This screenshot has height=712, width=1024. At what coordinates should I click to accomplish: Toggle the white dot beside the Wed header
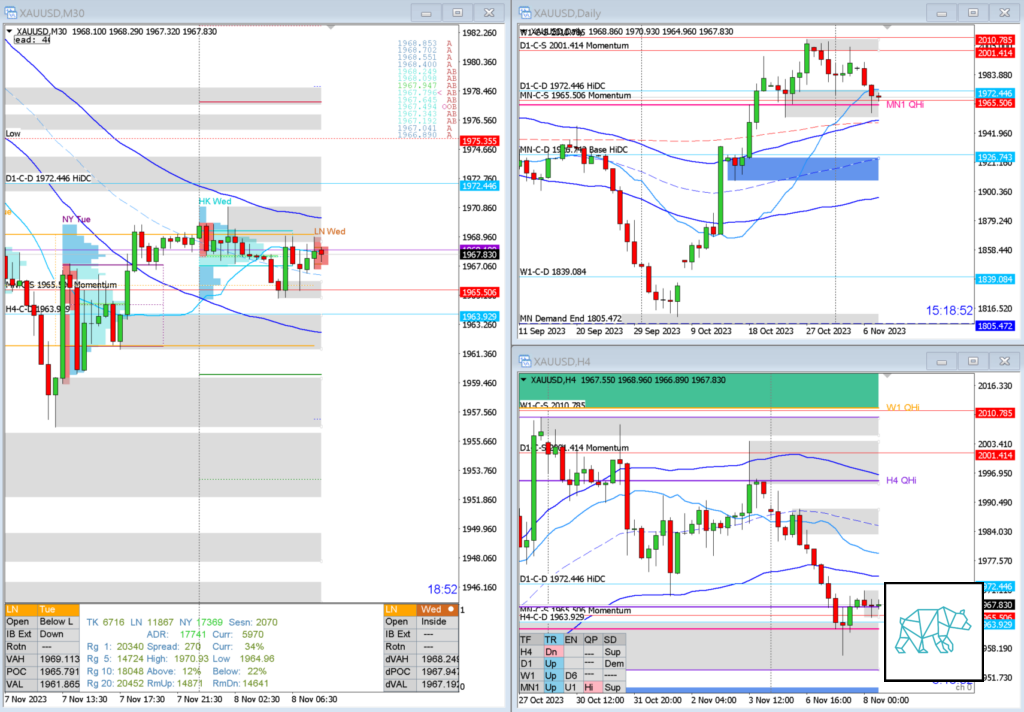(451, 608)
